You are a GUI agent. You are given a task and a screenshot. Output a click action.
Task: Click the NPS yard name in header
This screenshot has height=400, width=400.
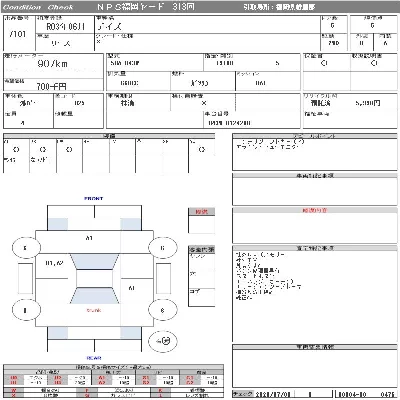[x=146, y=7]
